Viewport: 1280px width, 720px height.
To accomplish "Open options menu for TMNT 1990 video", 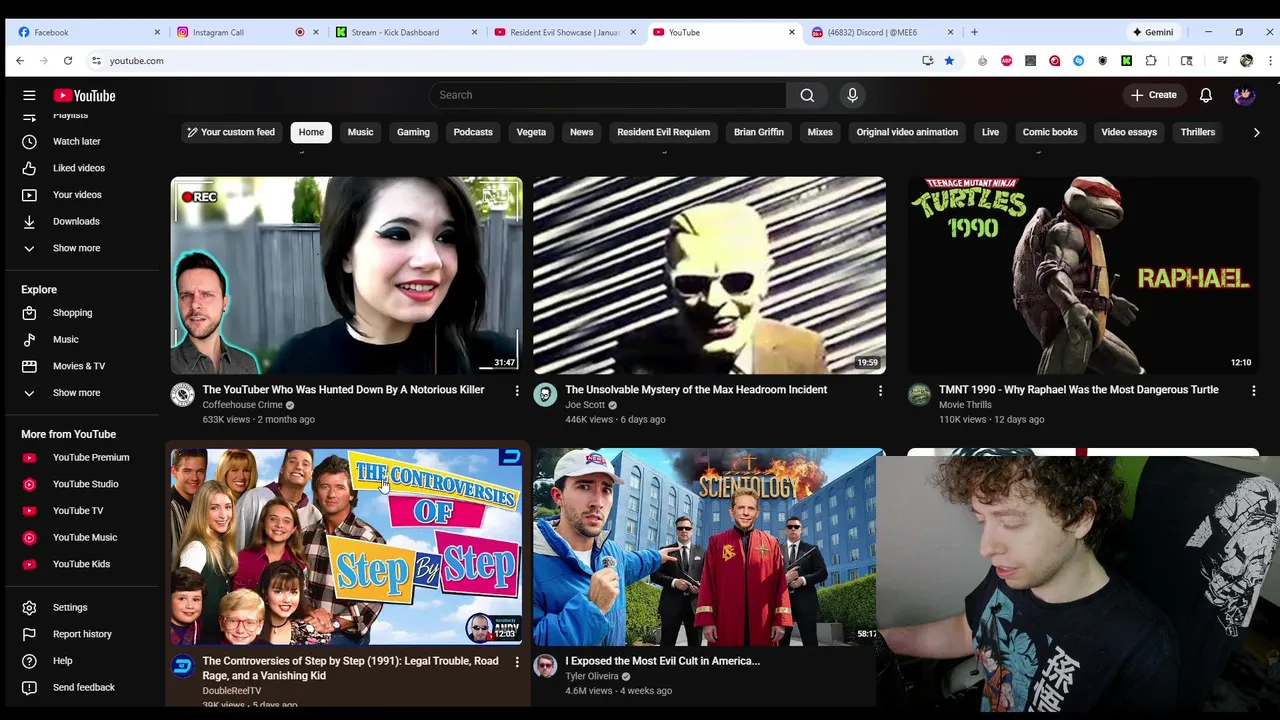I will coord(1254,391).
